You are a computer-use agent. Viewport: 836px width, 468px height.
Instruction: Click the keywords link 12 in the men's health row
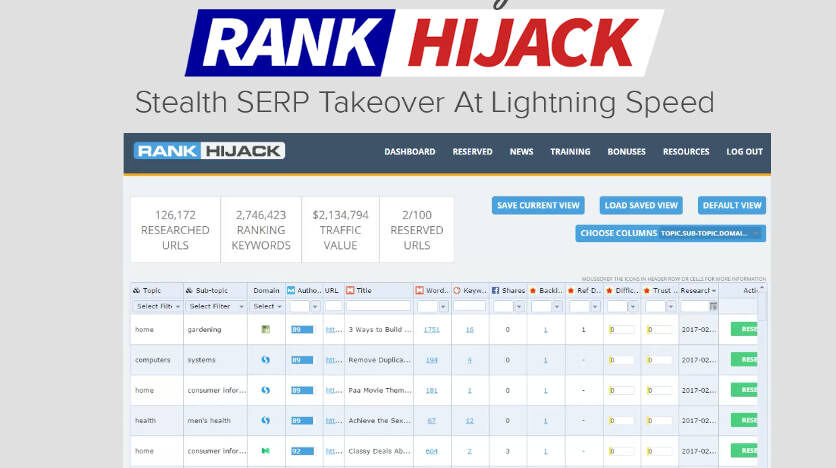tap(469, 421)
